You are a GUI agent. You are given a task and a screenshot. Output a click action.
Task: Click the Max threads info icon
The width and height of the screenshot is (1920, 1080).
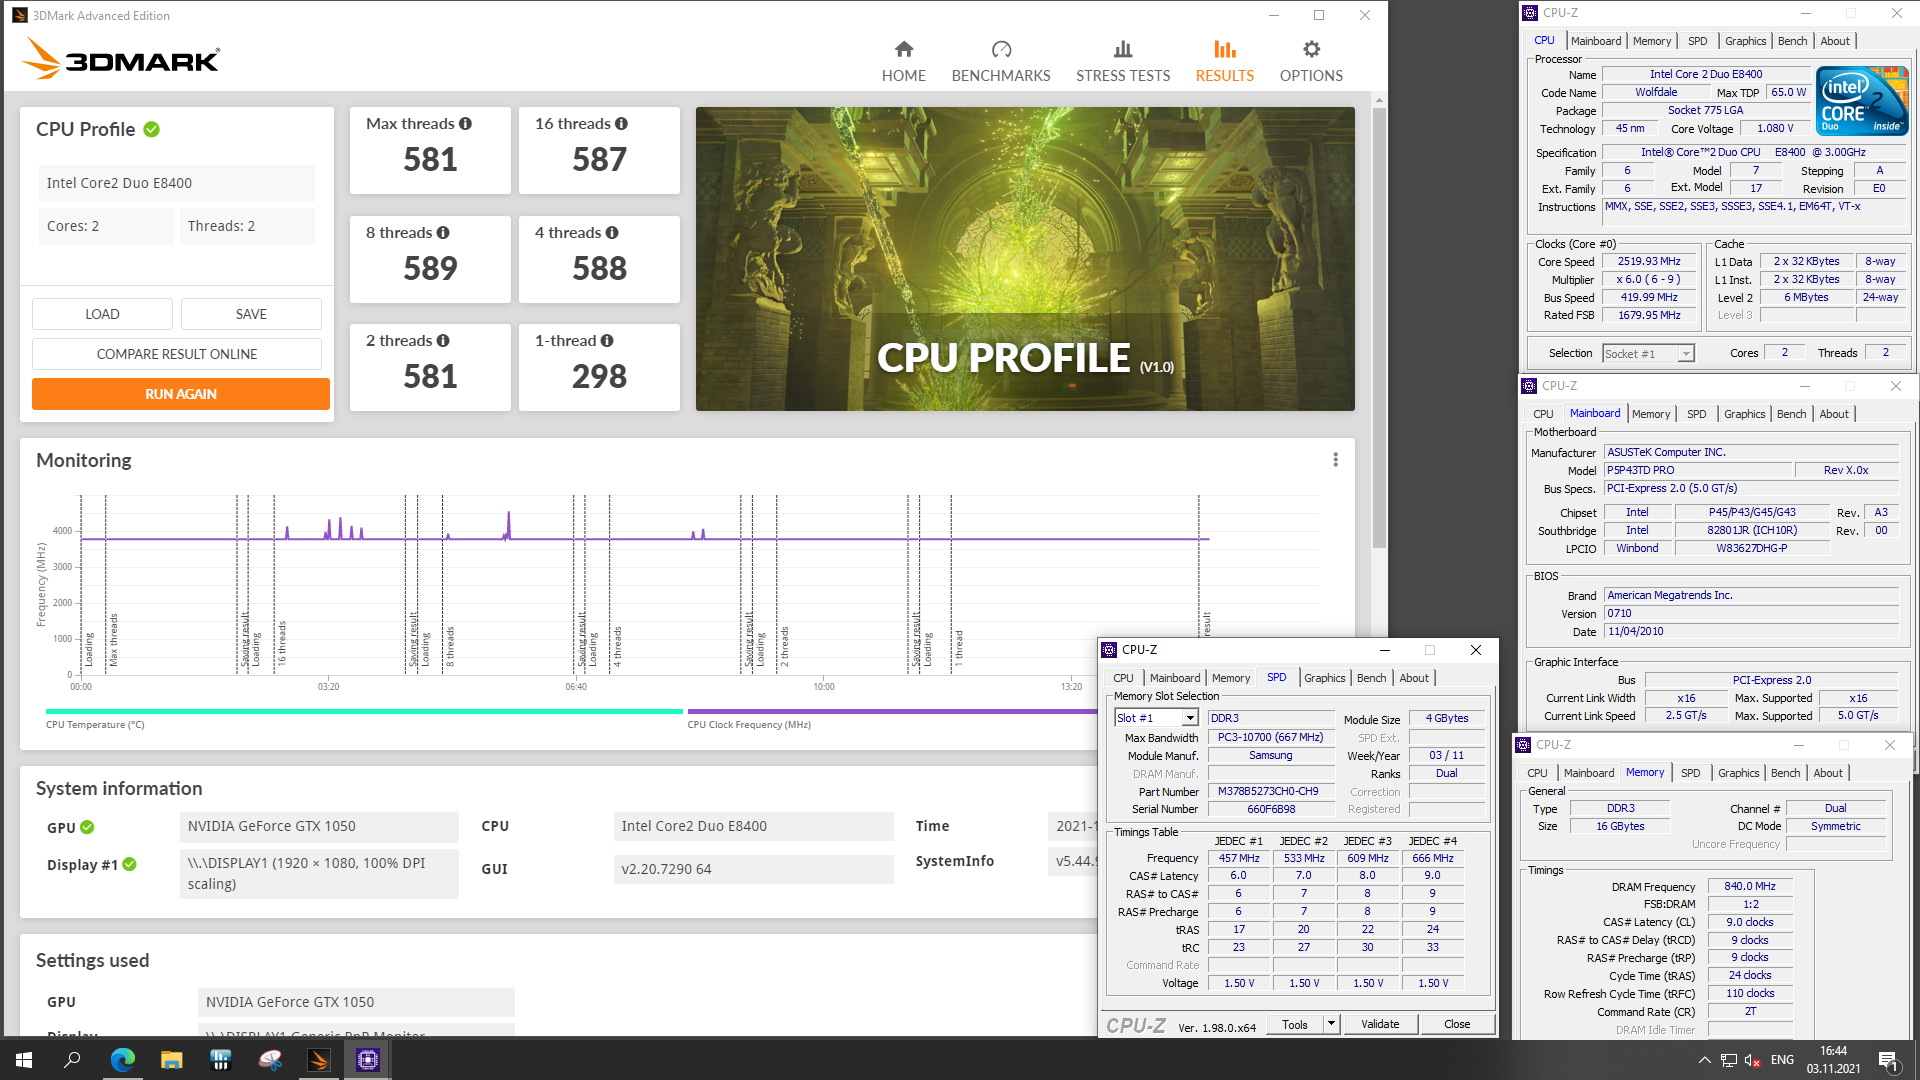(465, 124)
